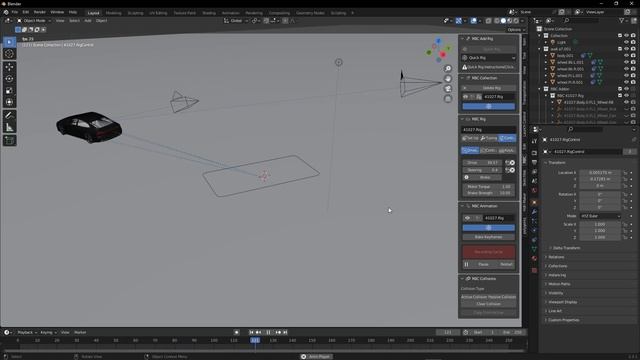Toggle X-ray mode icon in viewport header
Image resolution: width=640 pixels, height=360 pixels.
click(489, 20)
